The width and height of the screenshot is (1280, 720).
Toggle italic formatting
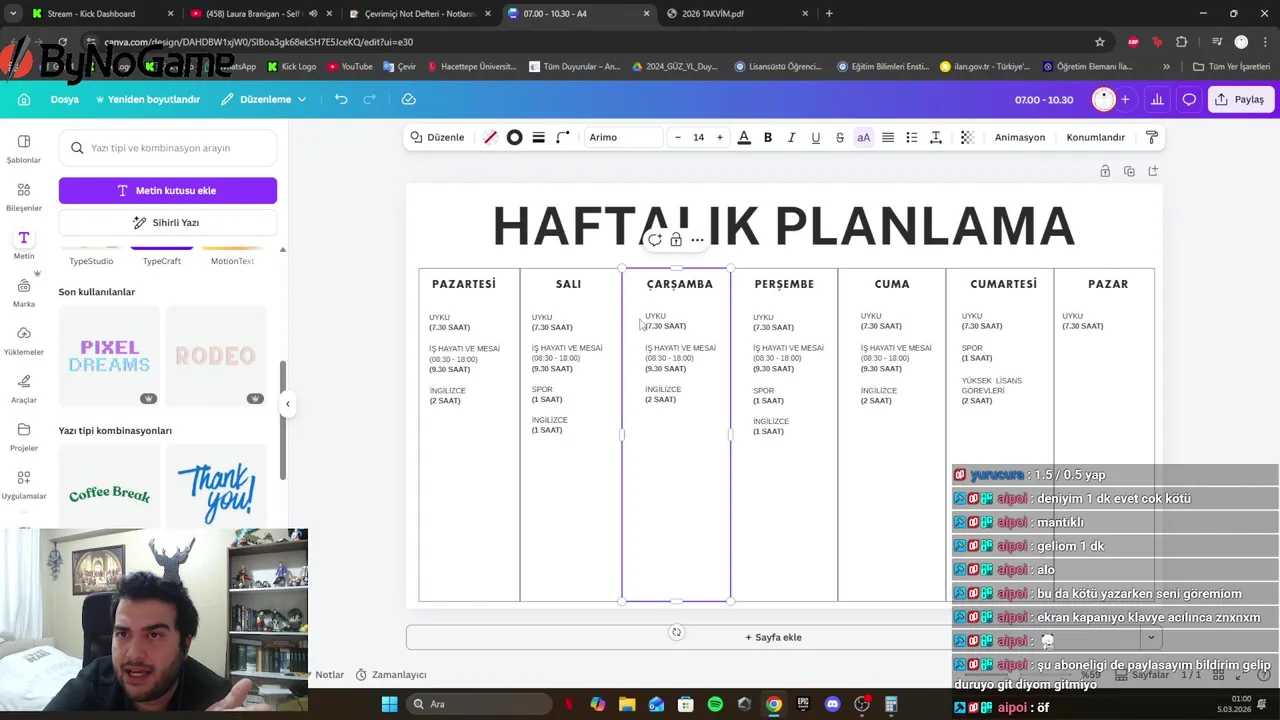coord(792,137)
